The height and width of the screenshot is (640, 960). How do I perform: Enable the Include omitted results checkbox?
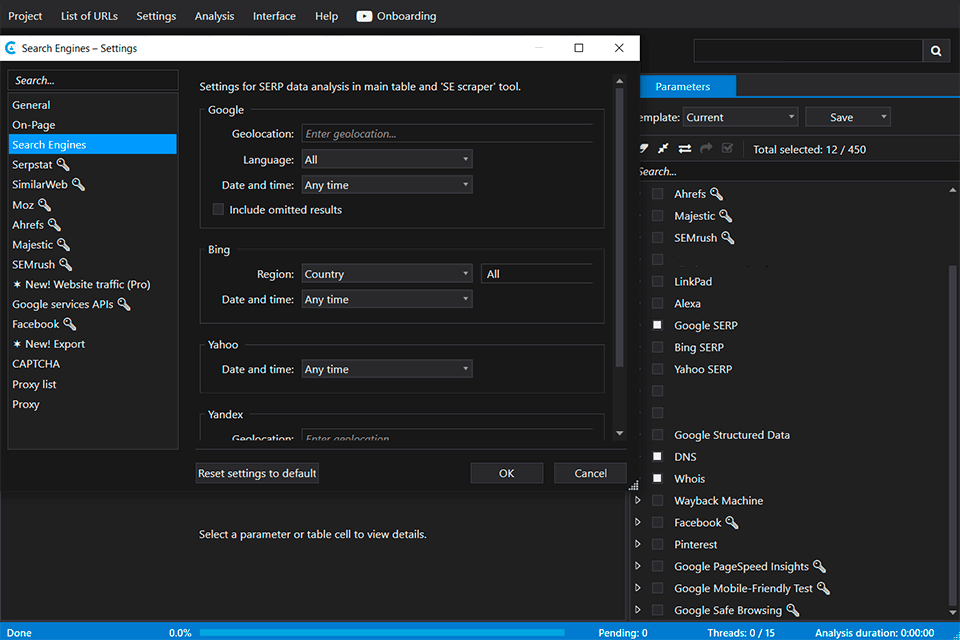pos(218,209)
